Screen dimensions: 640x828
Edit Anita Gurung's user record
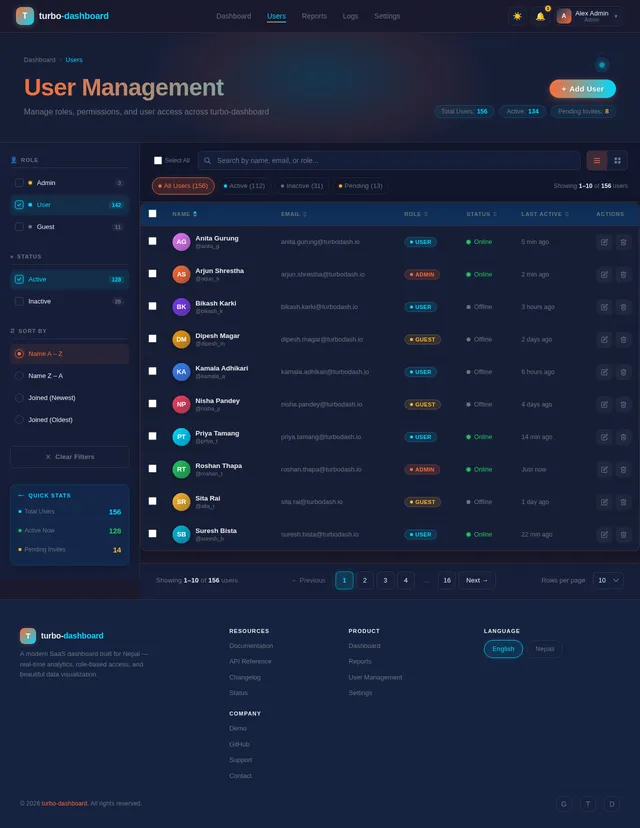[x=604, y=242]
